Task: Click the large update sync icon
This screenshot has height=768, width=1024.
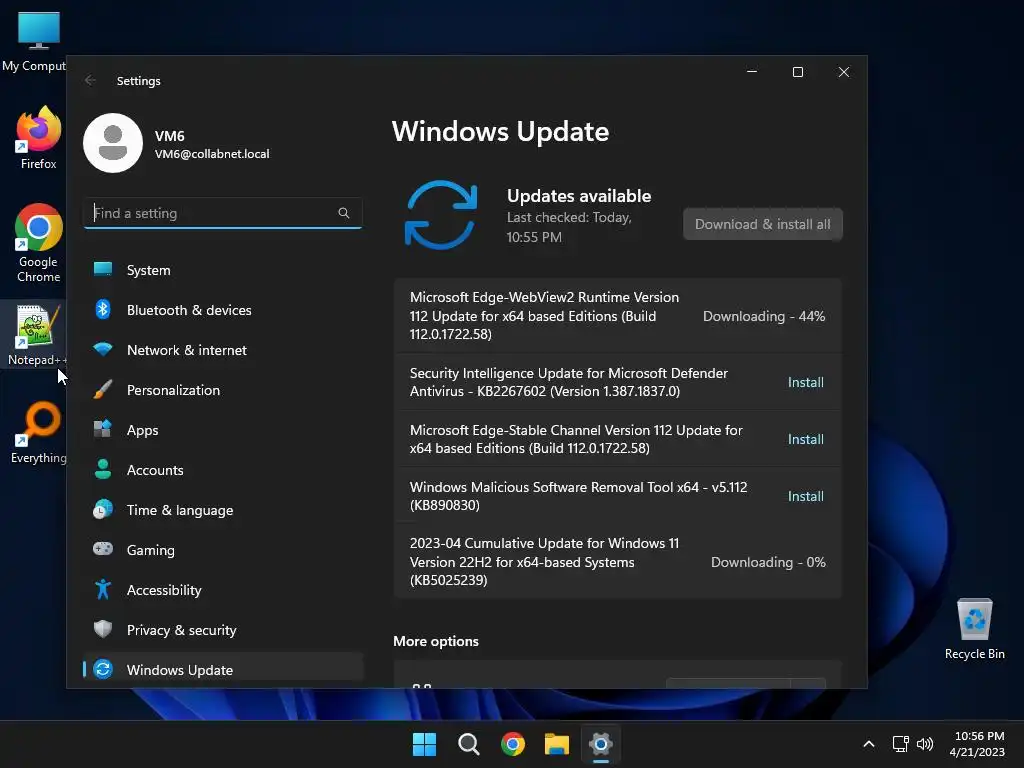Action: click(441, 216)
